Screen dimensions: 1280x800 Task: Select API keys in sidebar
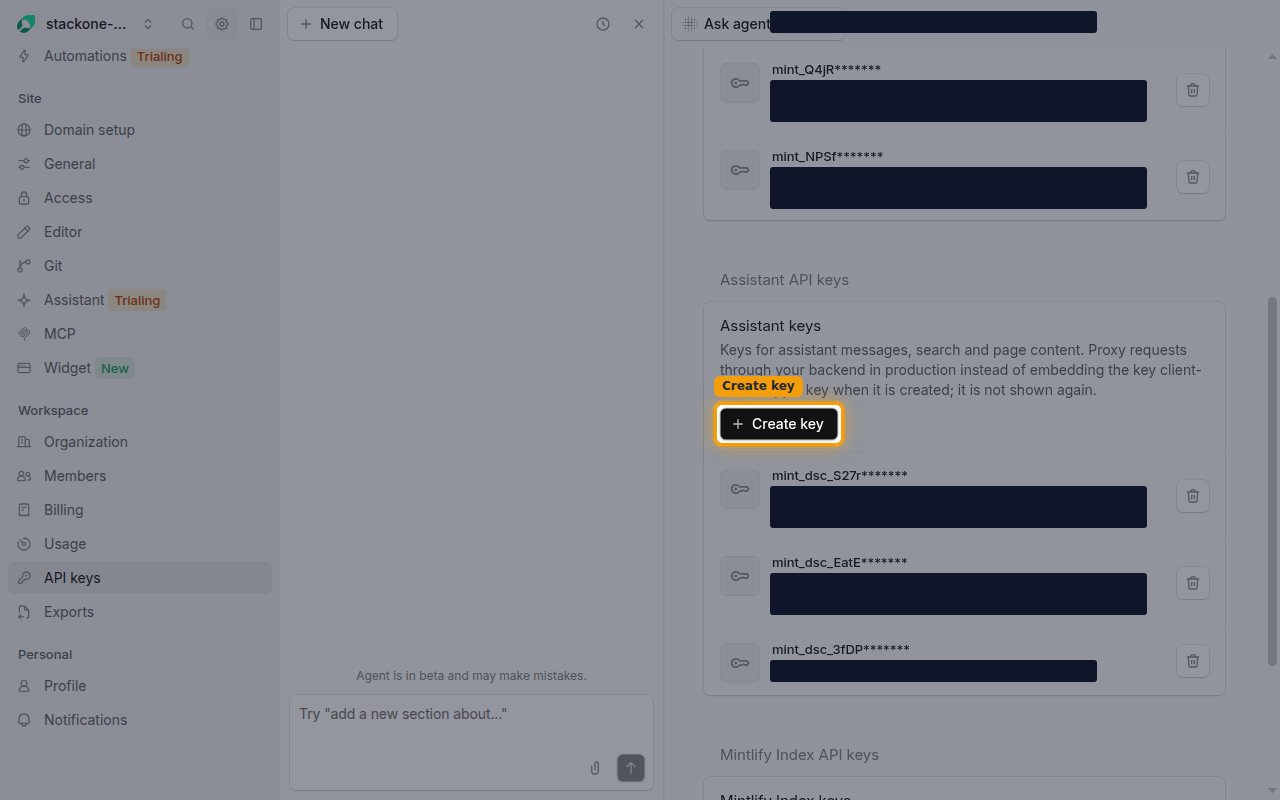click(140, 578)
